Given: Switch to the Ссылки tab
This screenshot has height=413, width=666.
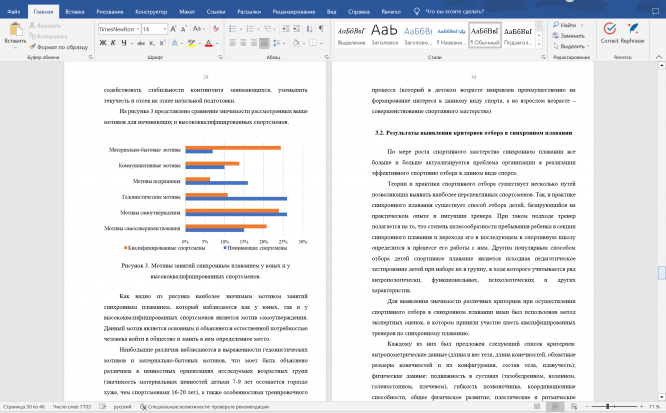Looking at the screenshot, I should point(216,11).
